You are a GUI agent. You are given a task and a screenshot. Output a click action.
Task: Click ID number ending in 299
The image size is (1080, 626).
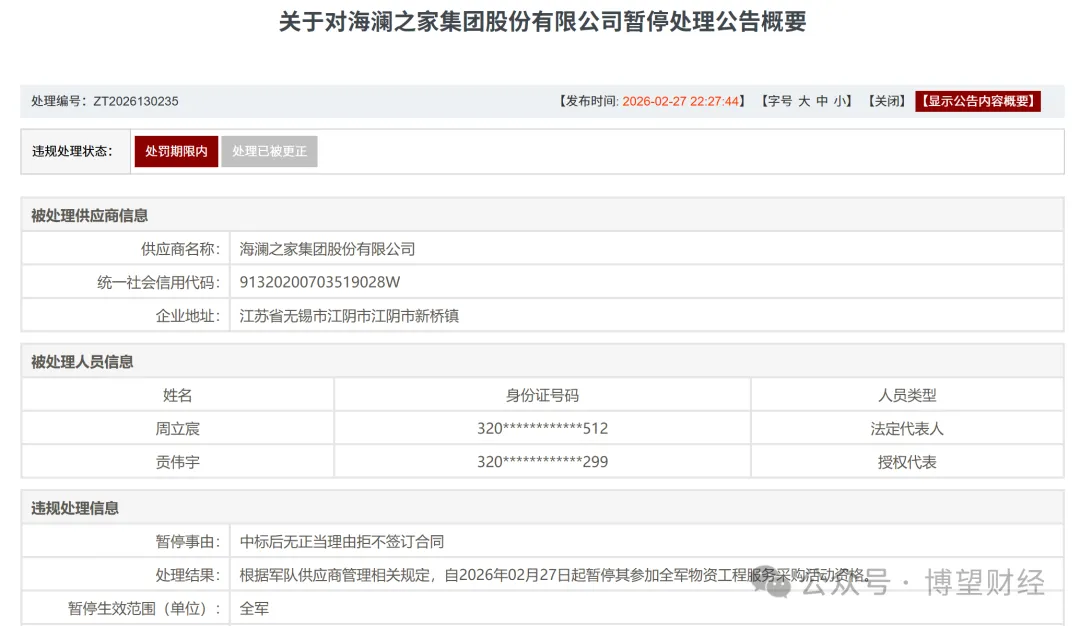pos(542,462)
